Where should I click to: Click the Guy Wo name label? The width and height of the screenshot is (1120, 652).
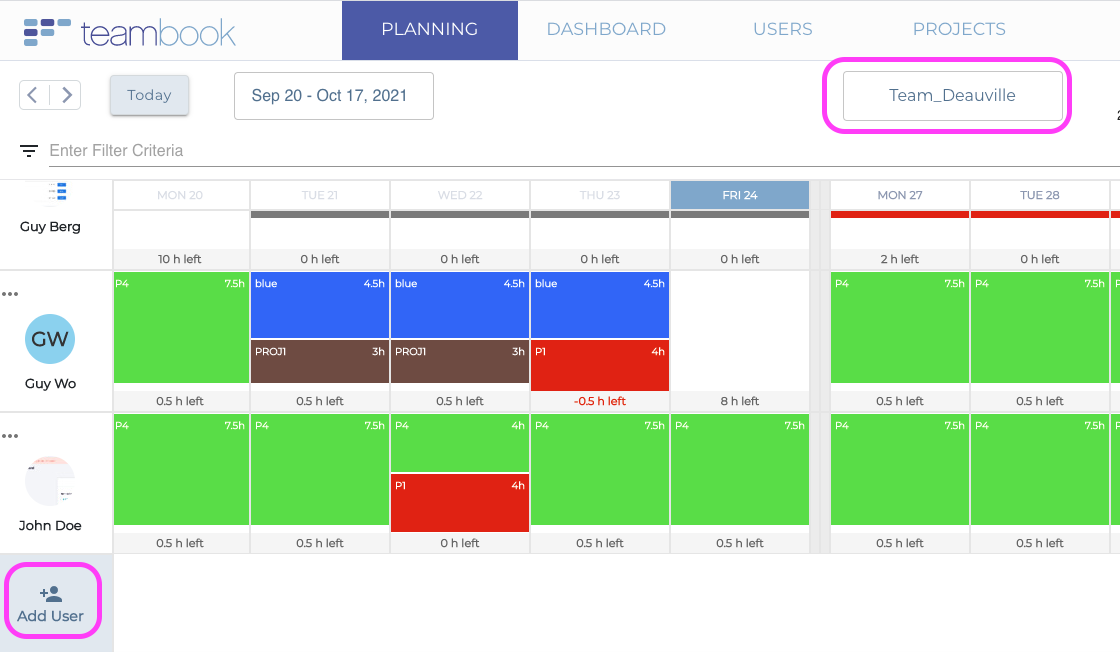[50, 383]
